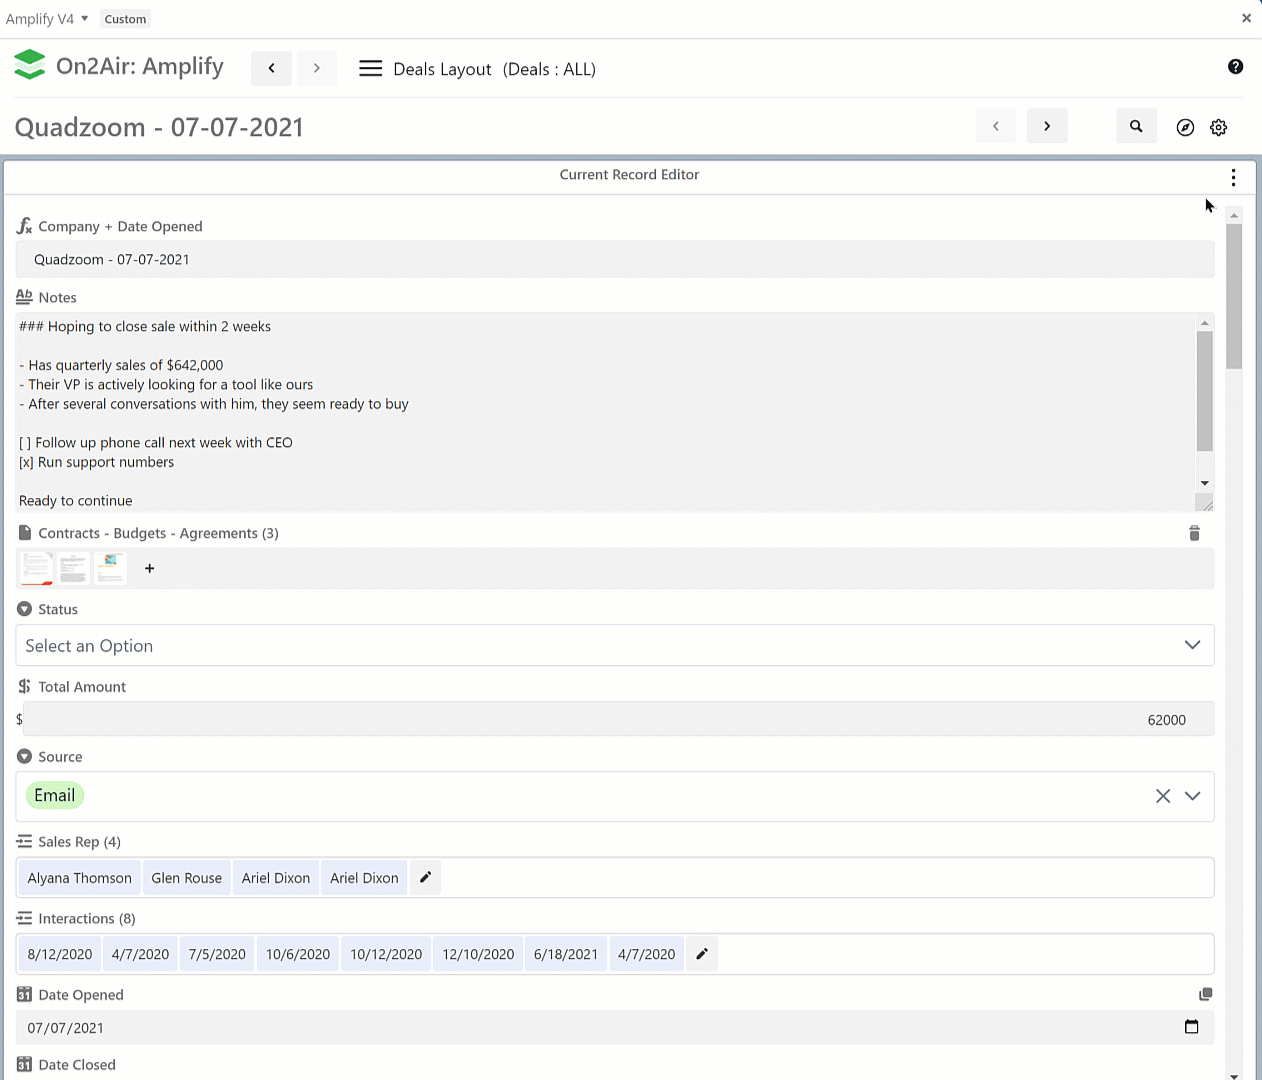This screenshot has height=1080, width=1262.
Task: Clear the Email source selection
Action: click(x=1162, y=797)
